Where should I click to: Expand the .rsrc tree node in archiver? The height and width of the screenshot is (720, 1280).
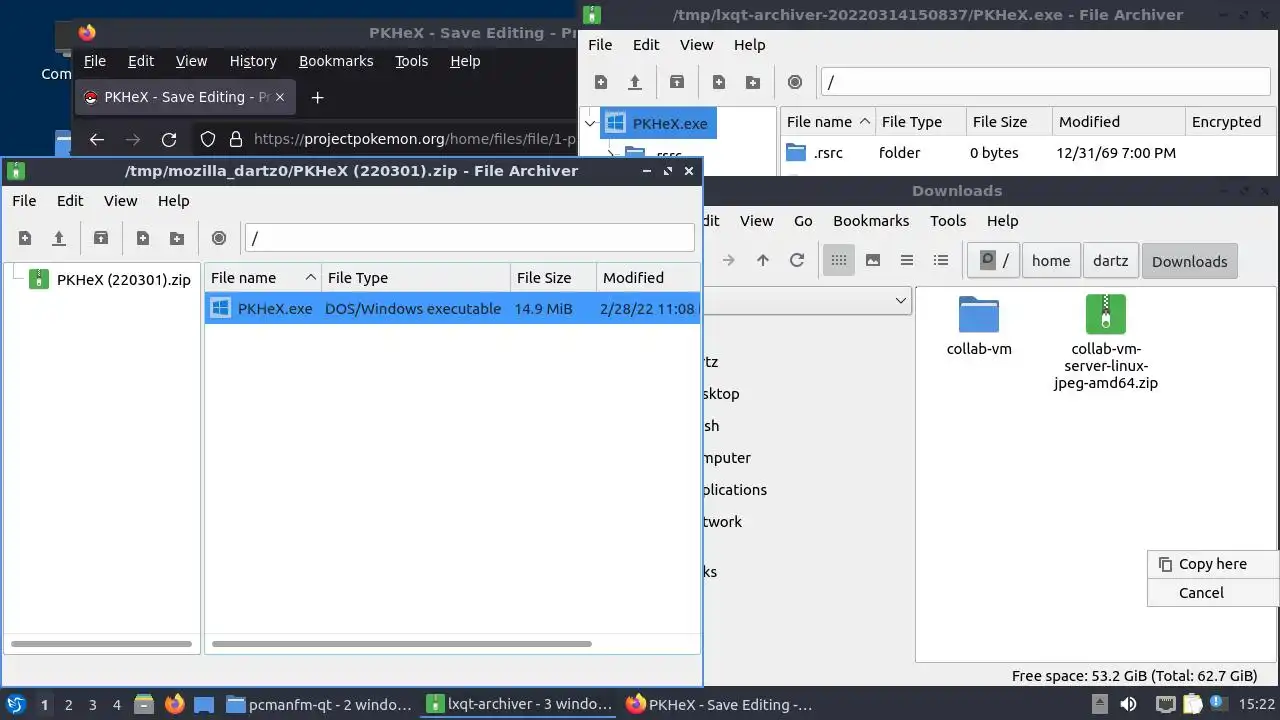[610, 155]
